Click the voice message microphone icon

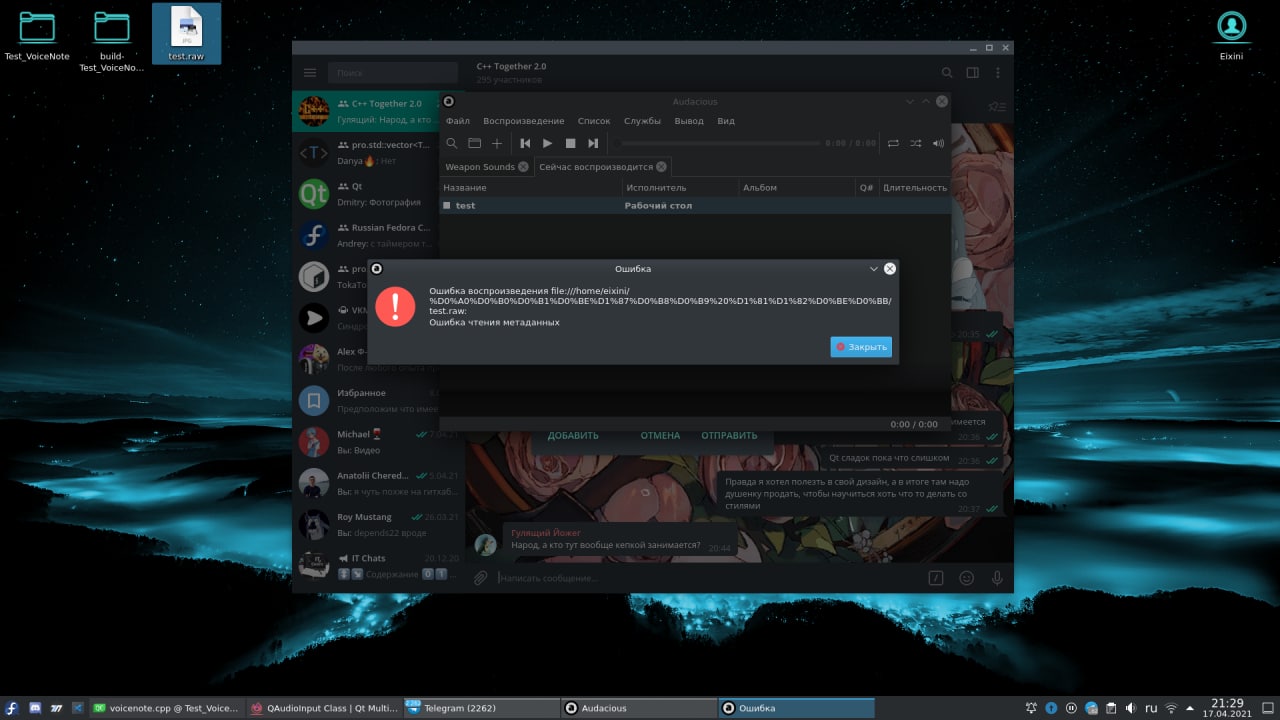tap(997, 577)
